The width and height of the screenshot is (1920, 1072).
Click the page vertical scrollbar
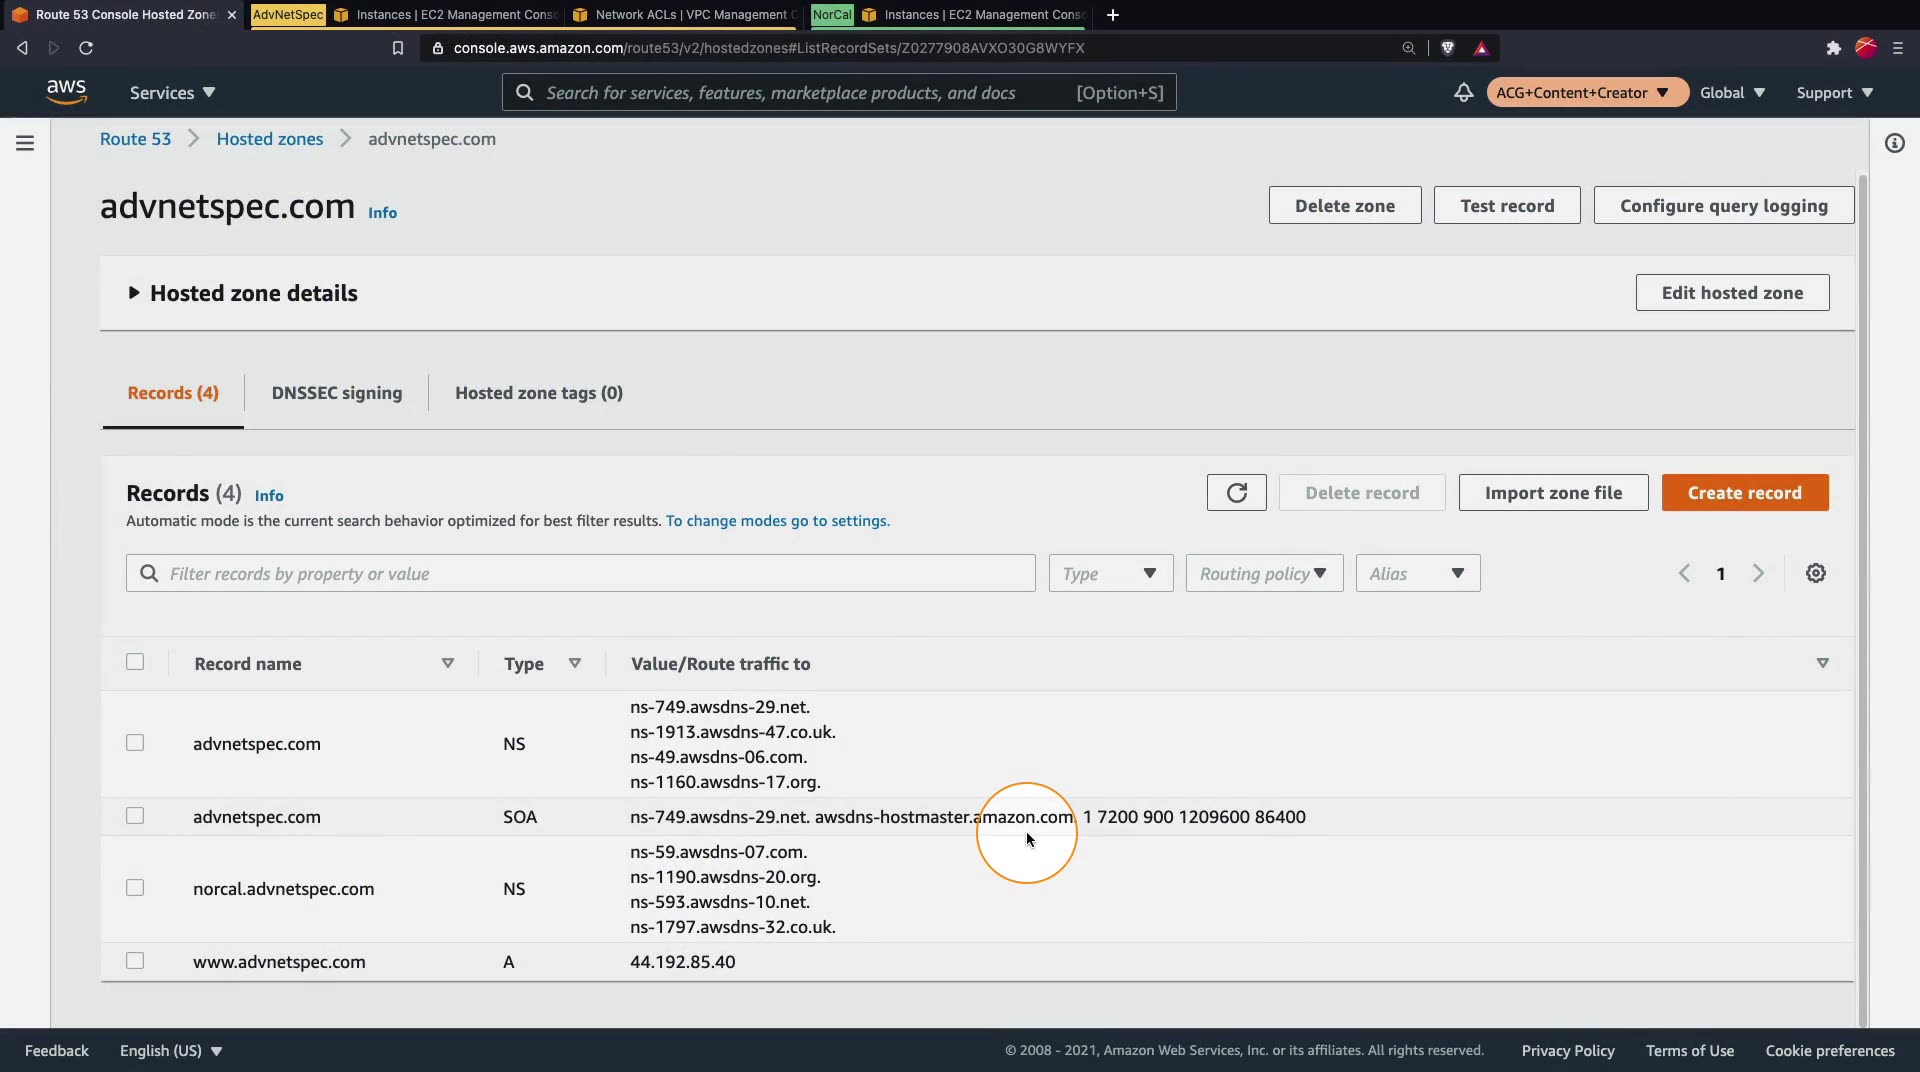tap(1862, 600)
